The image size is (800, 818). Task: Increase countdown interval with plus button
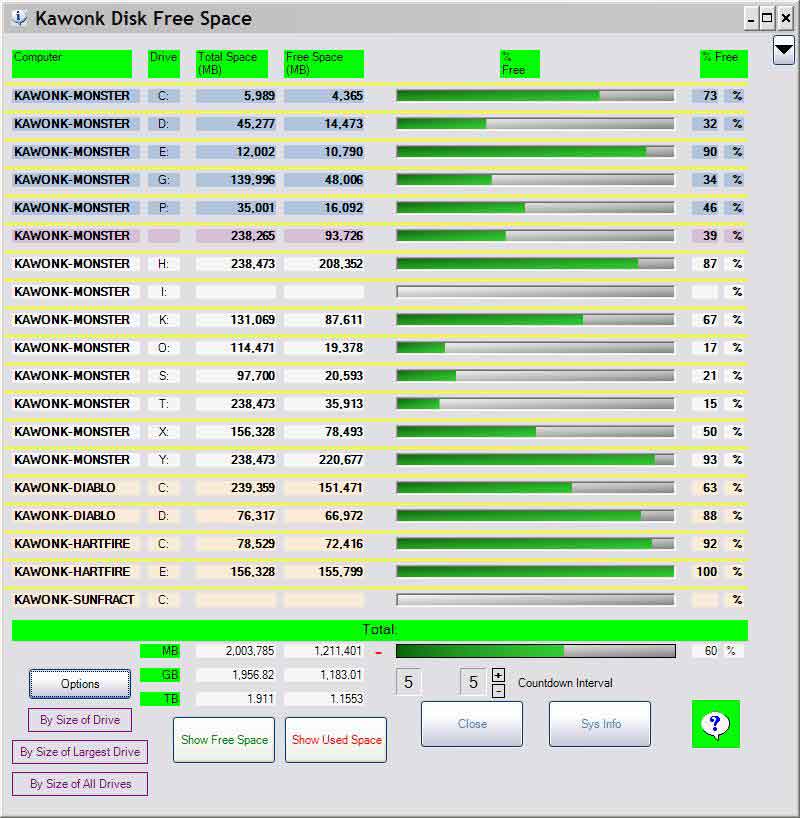tap(499, 675)
